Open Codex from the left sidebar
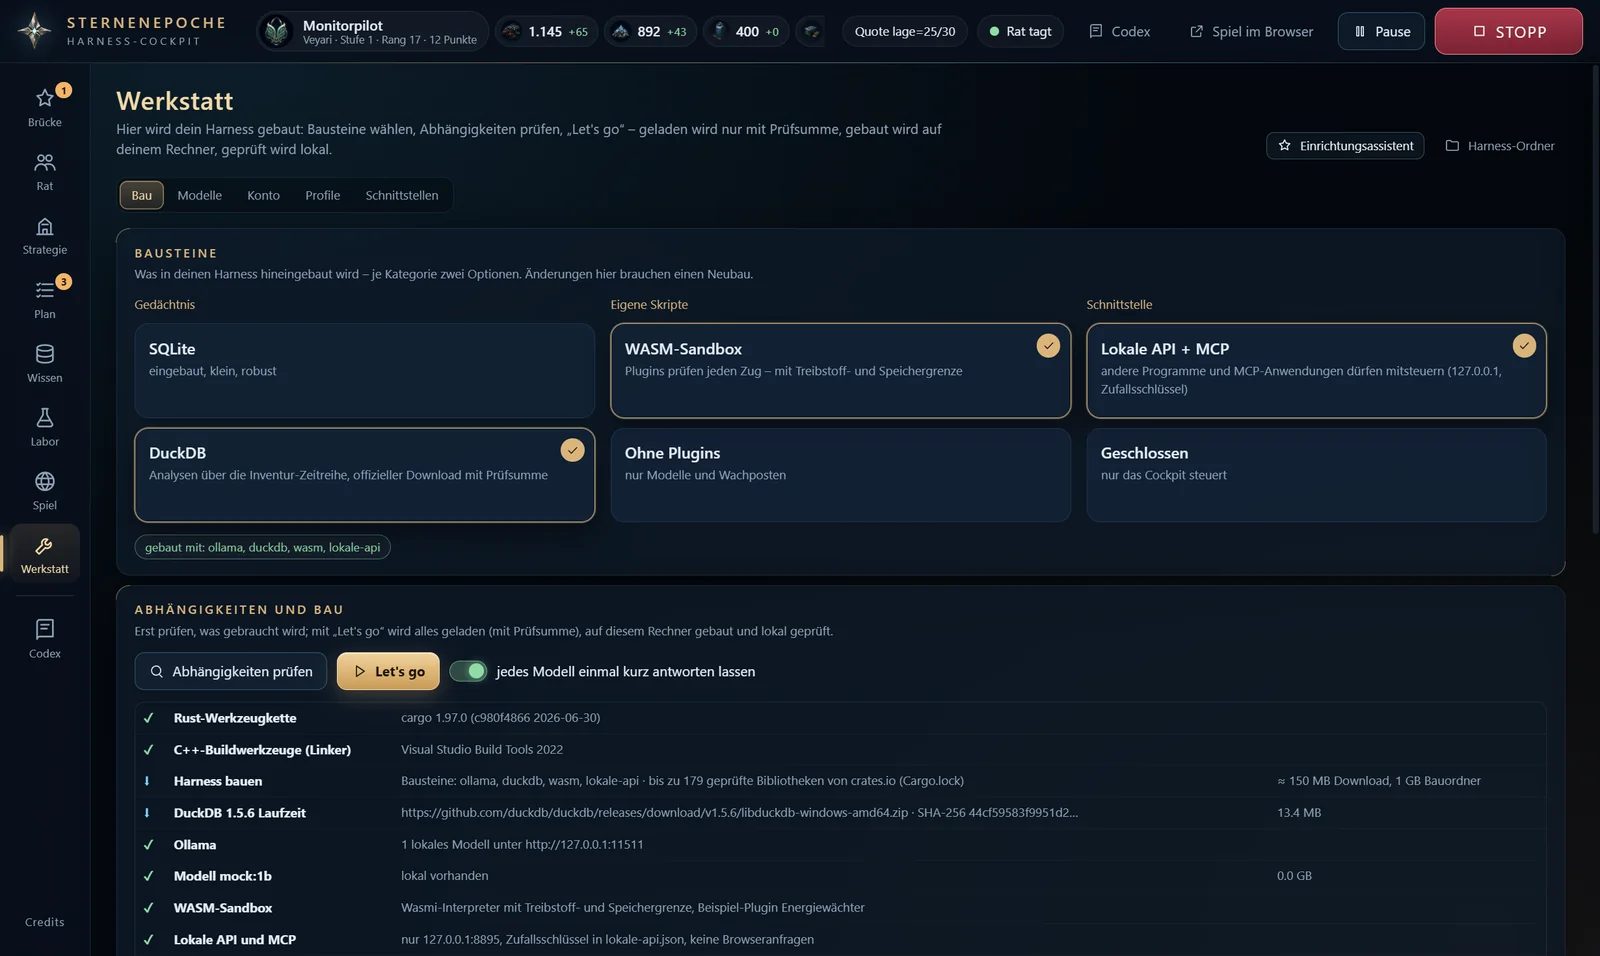Image resolution: width=1600 pixels, height=956 pixels. (x=44, y=638)
